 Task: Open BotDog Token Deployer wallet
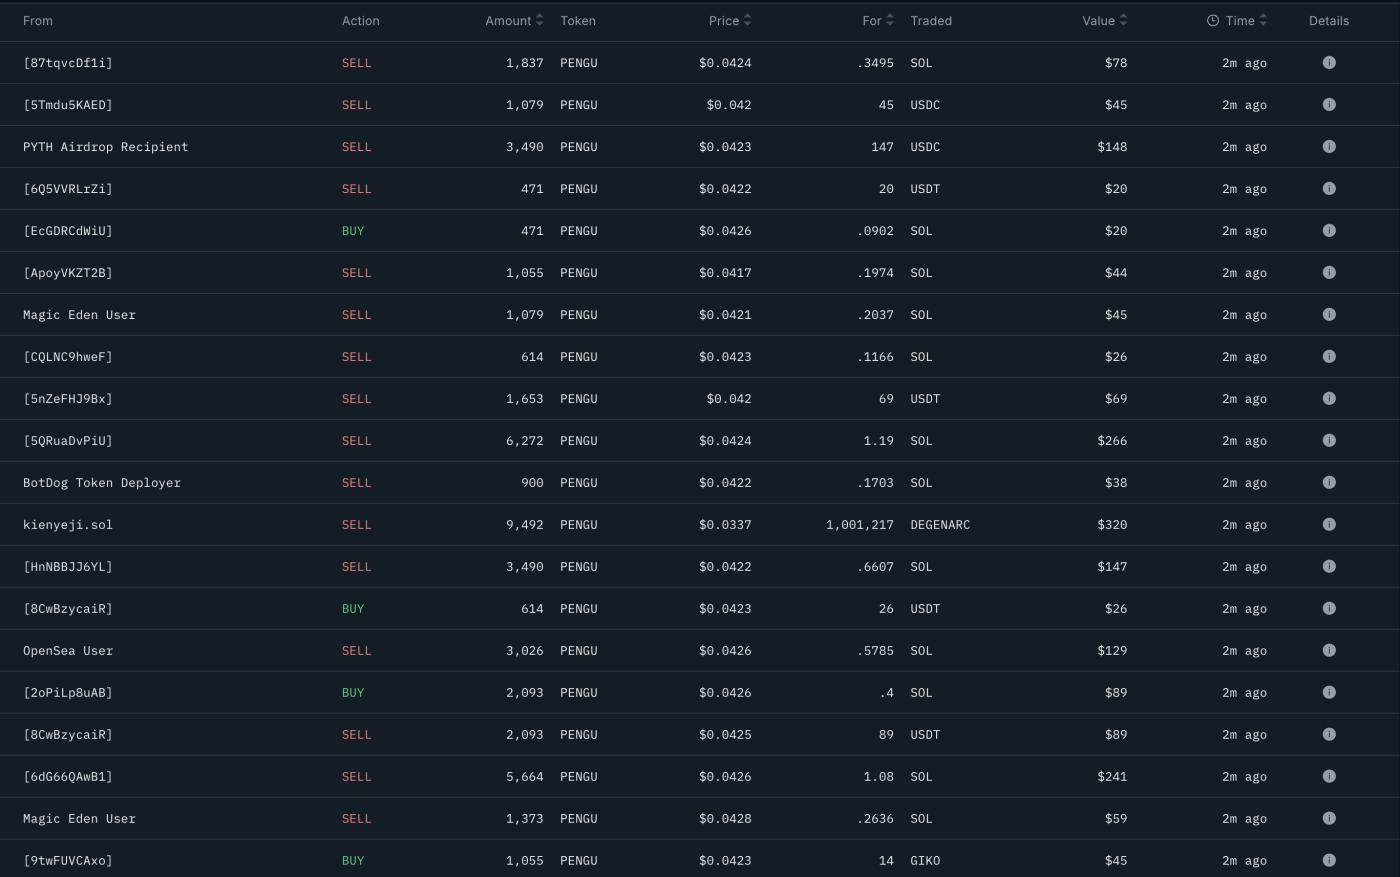[x=102, y=482]
